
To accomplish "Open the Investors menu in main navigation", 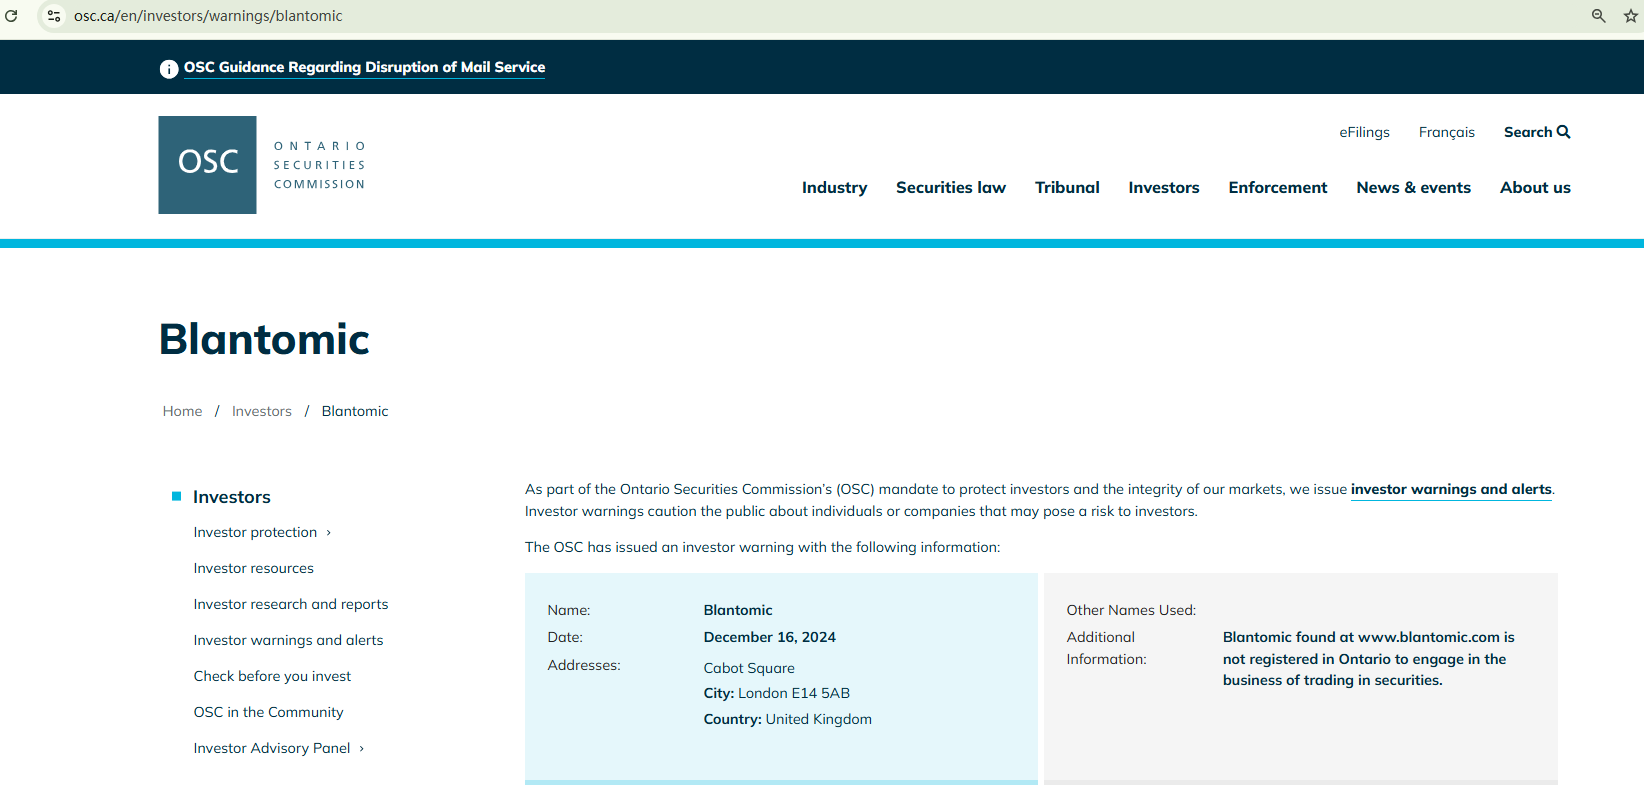I will 1164,188.
